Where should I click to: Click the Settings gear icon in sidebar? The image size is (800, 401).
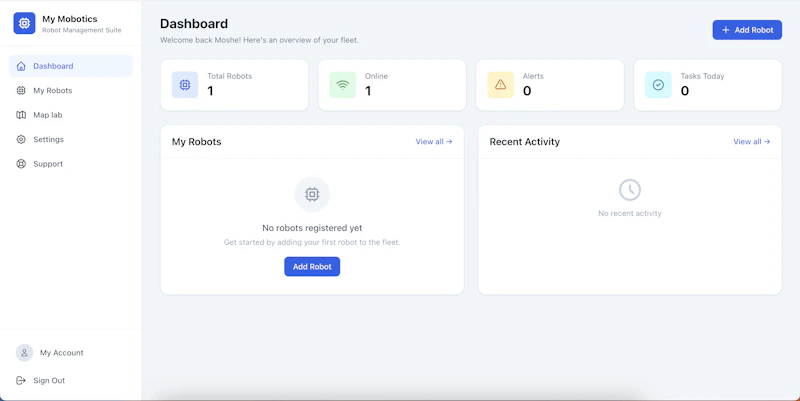21,139
